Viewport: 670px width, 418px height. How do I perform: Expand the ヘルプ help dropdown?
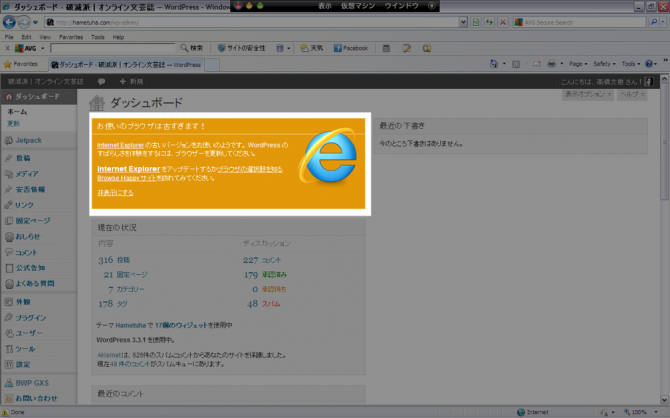[x=632, y=94]
